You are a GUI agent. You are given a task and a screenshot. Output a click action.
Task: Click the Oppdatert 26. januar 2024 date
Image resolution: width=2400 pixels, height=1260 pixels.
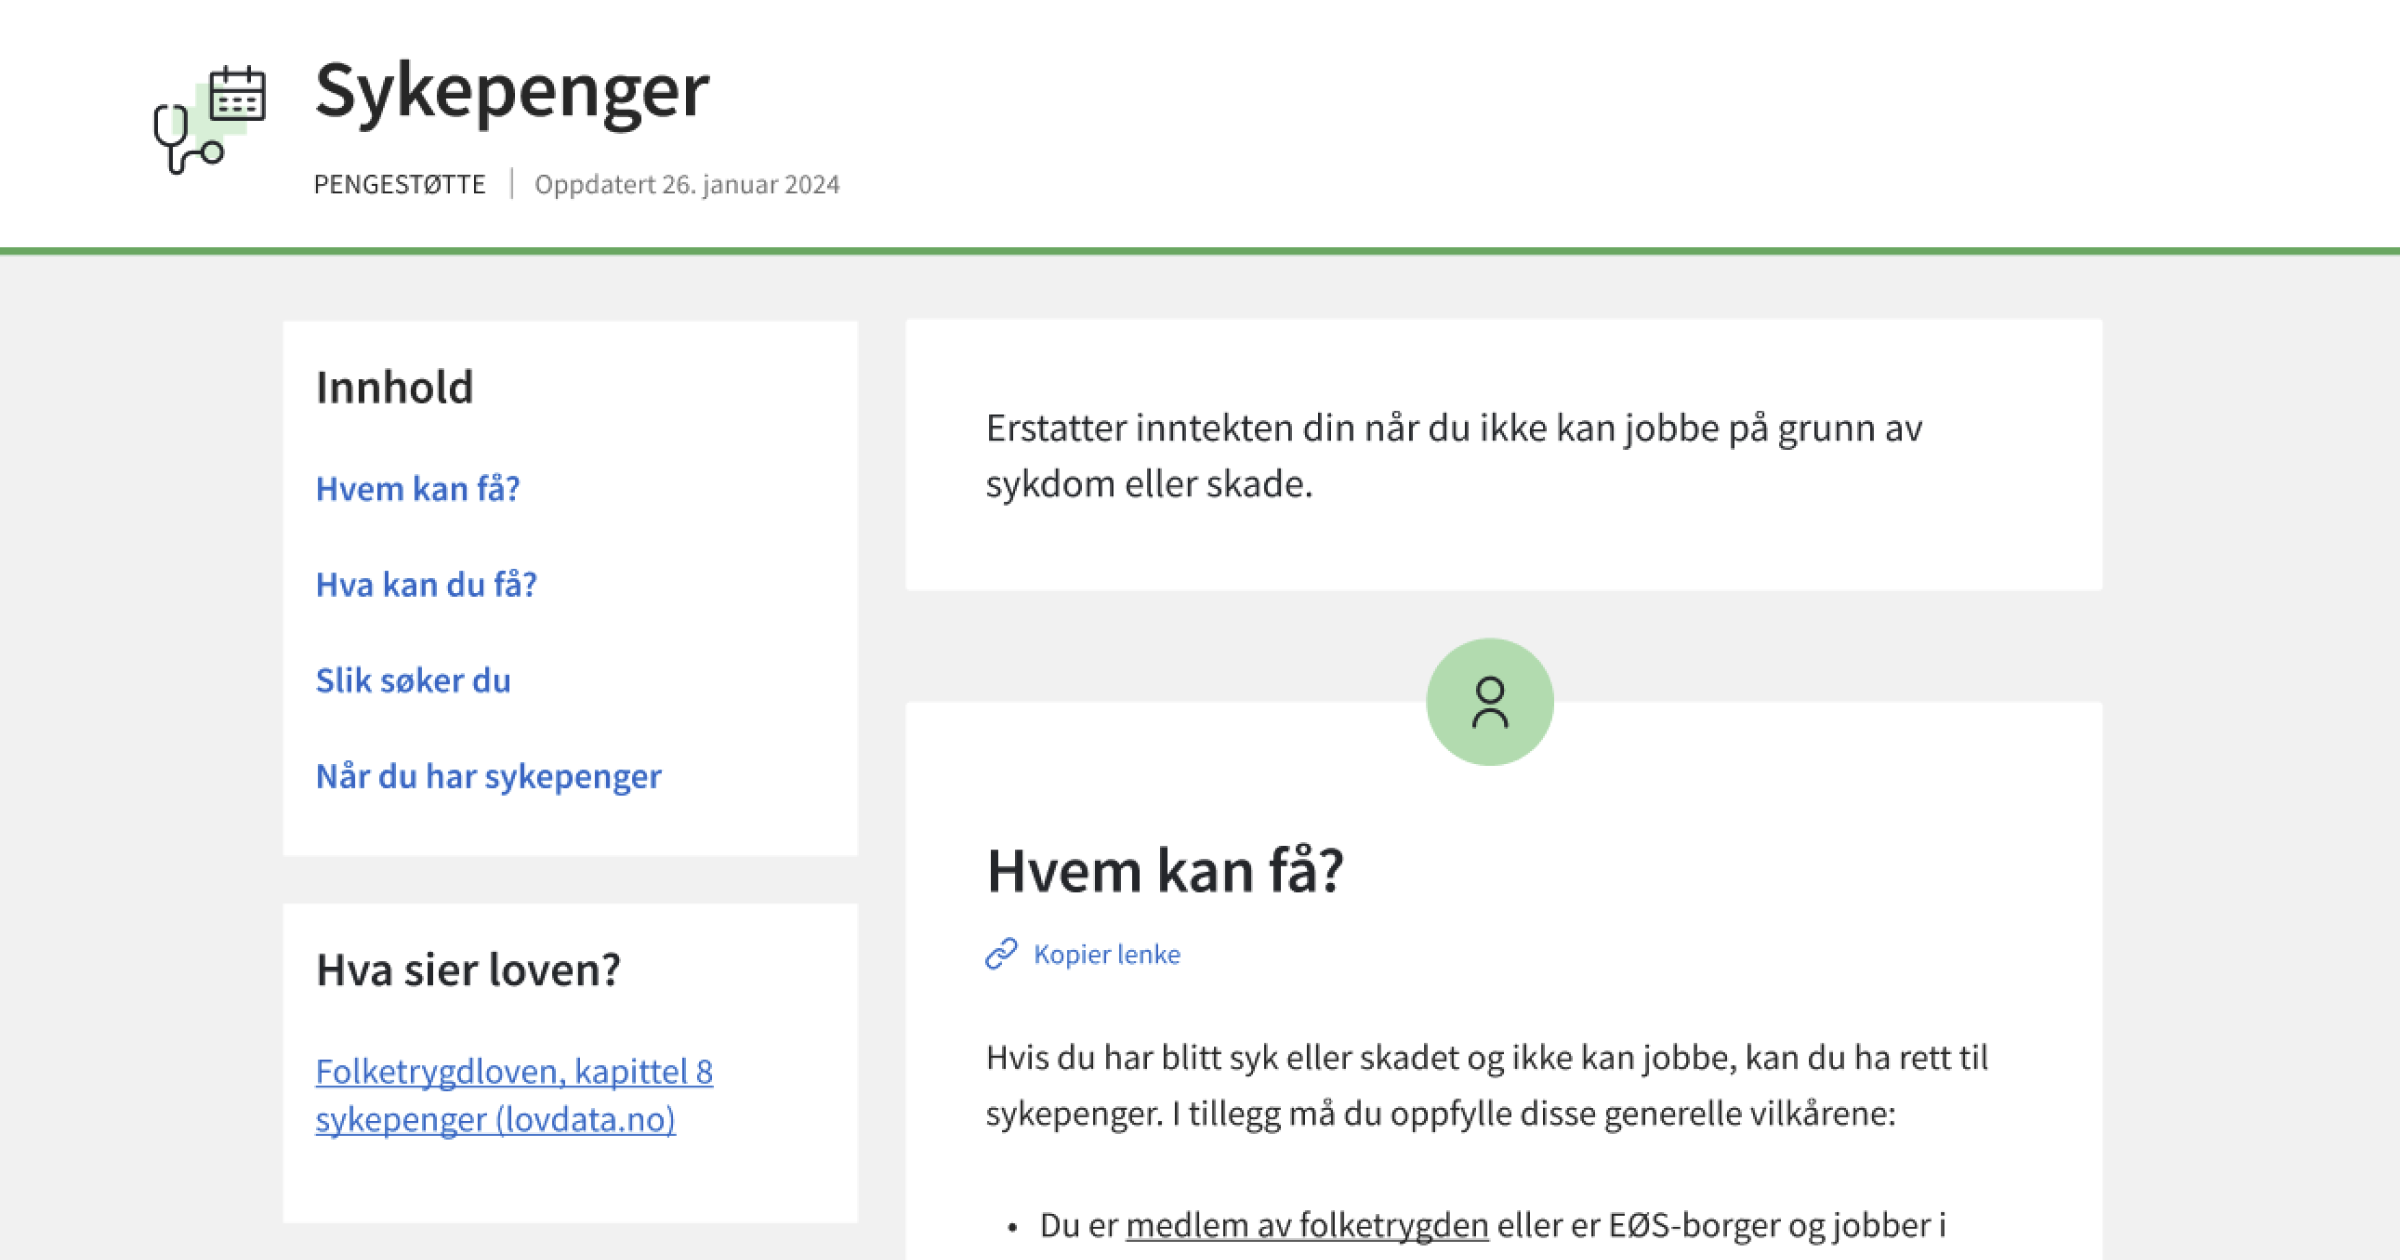[686, 185]
